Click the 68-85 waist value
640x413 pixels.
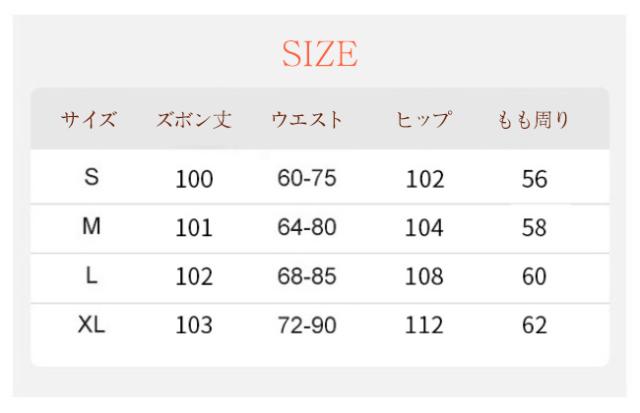click(x=307, y=276)
